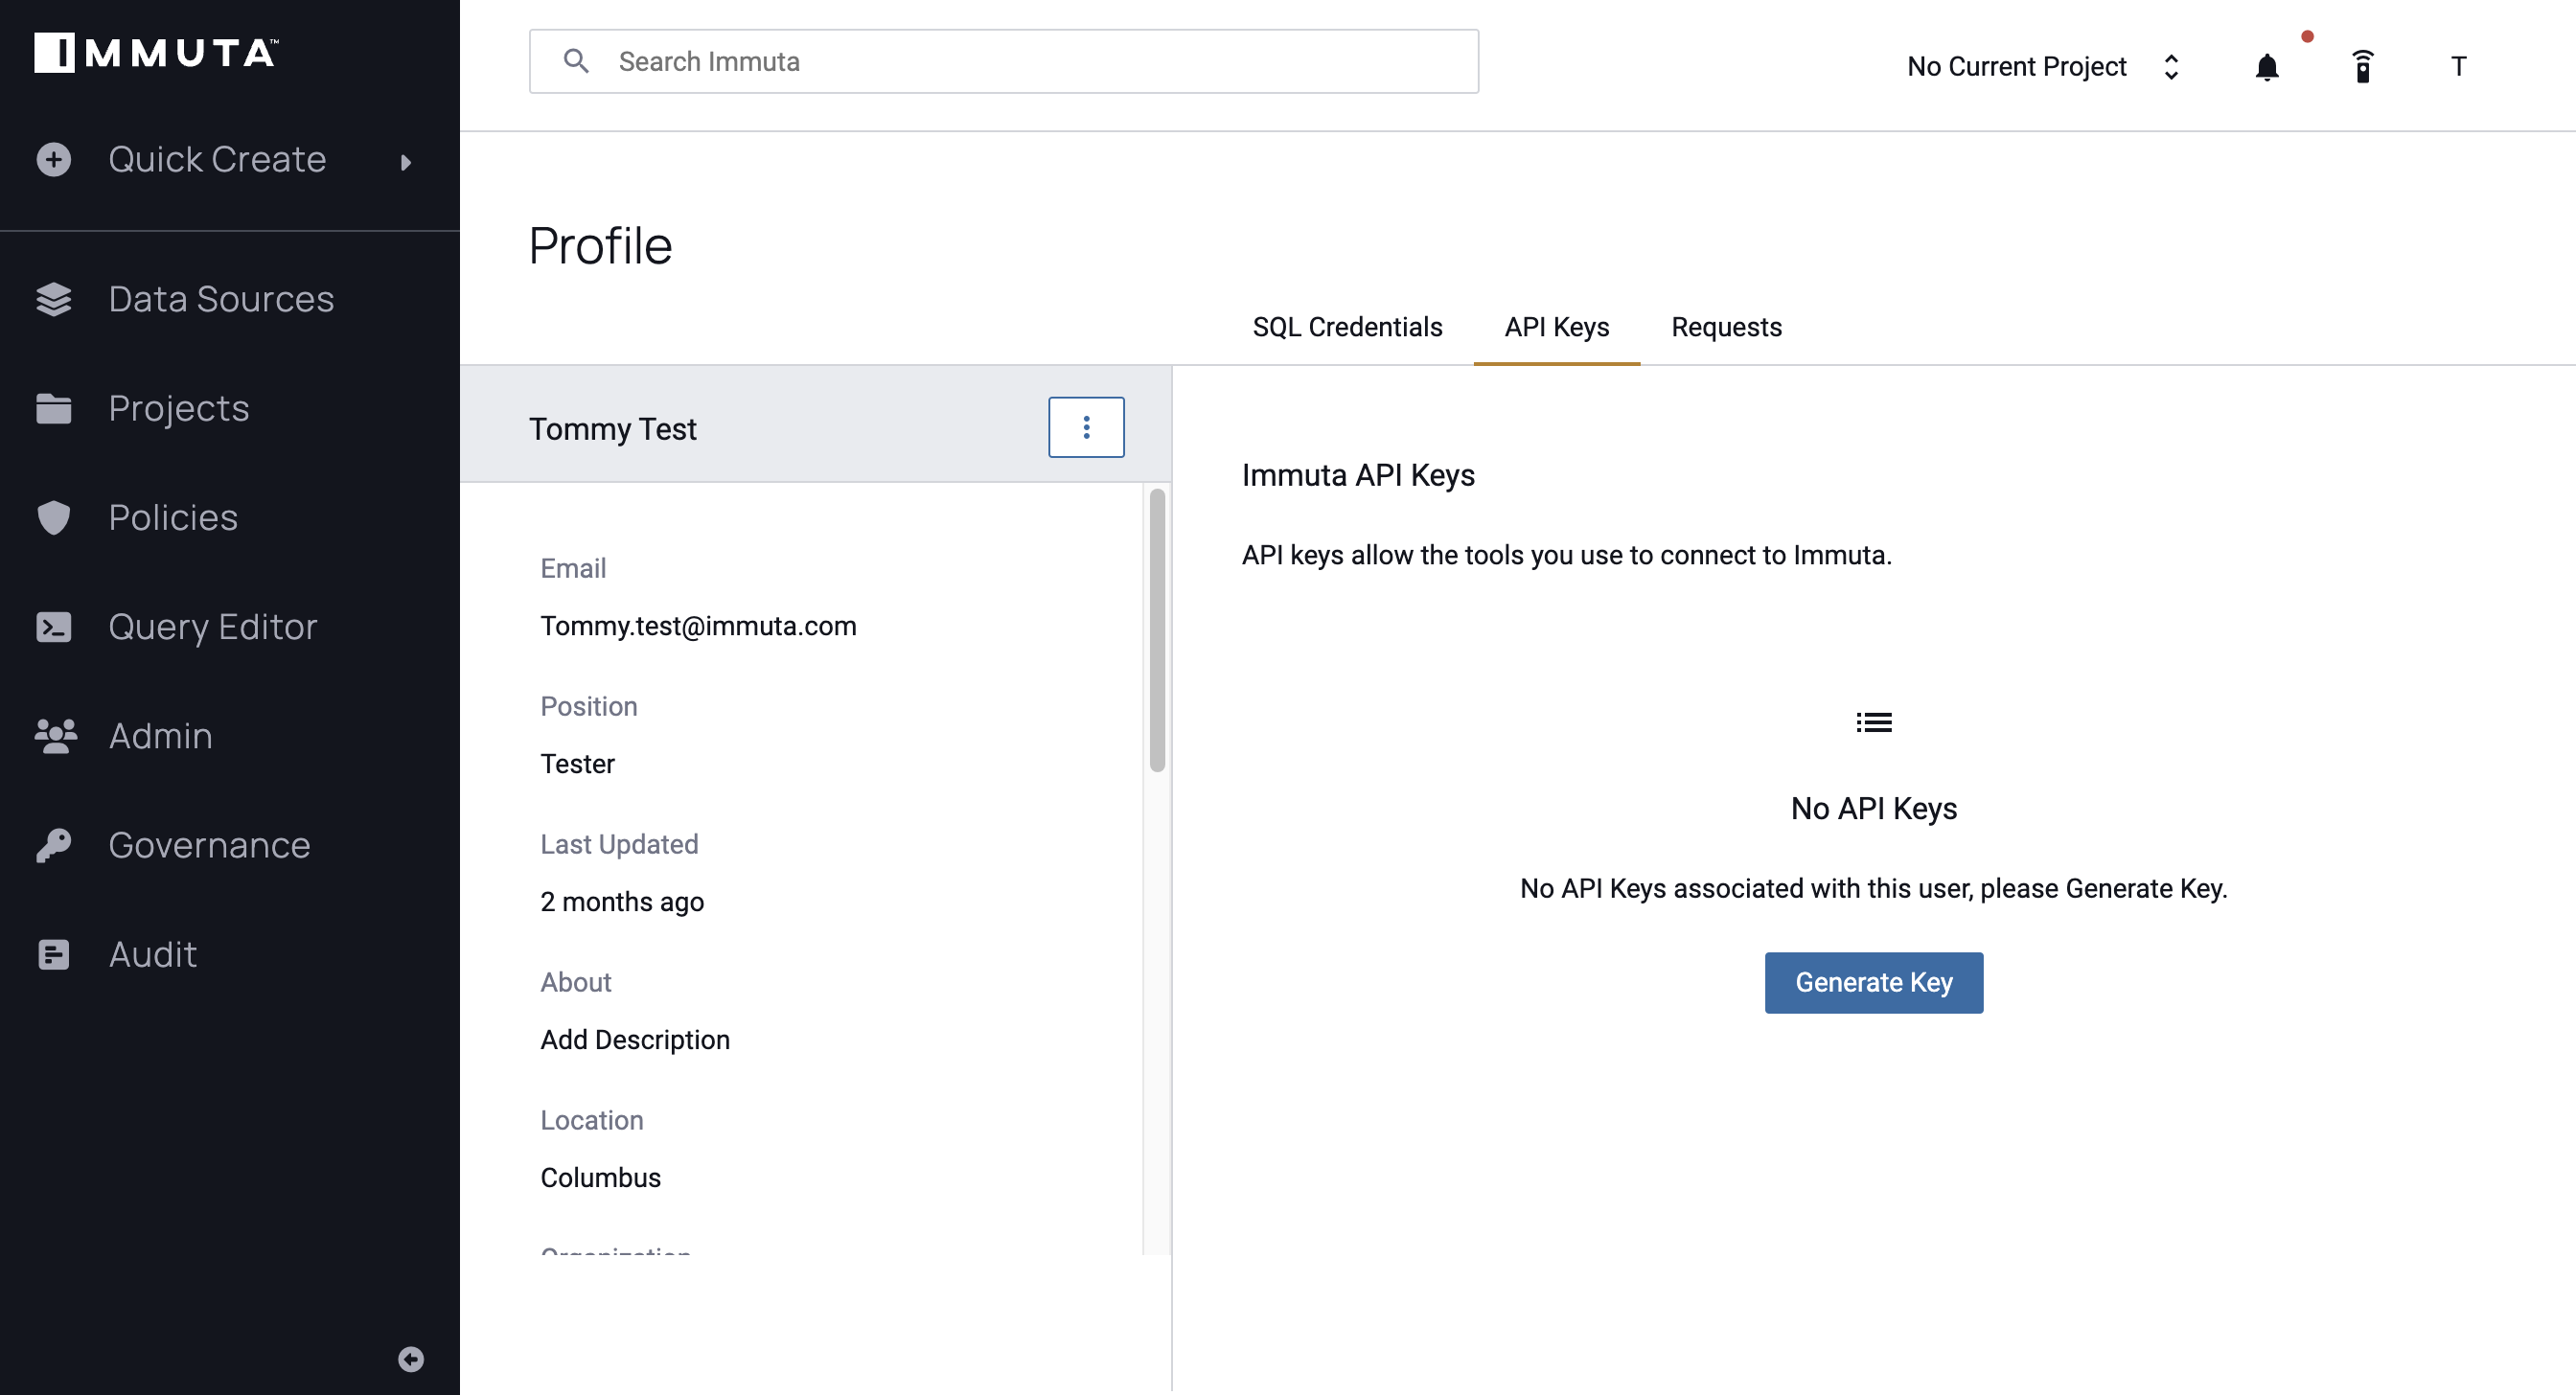Switch to SQL Credentials tab
2576x1395 pixels.
tap(1347, 327)
